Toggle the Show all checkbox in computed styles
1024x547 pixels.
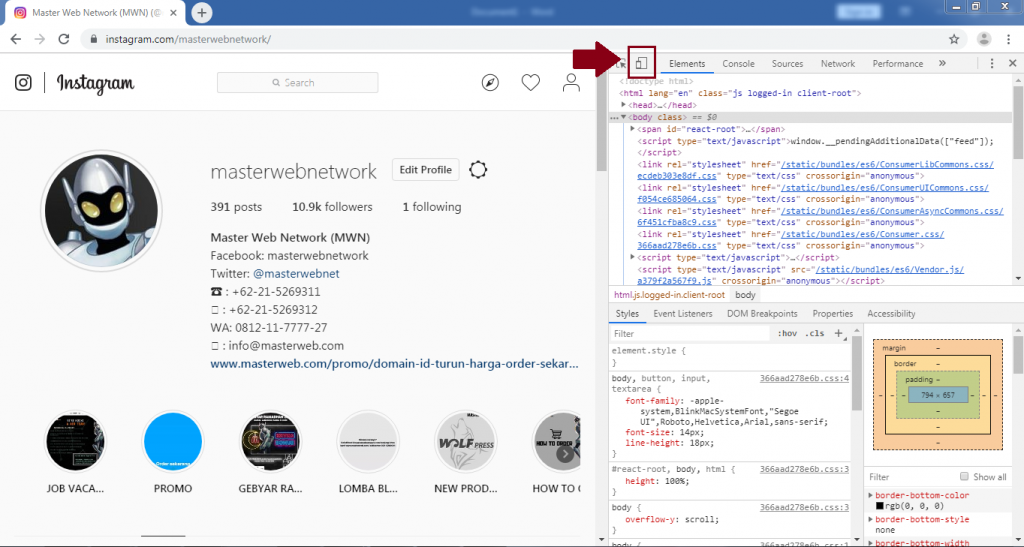(x=964, y=477)
